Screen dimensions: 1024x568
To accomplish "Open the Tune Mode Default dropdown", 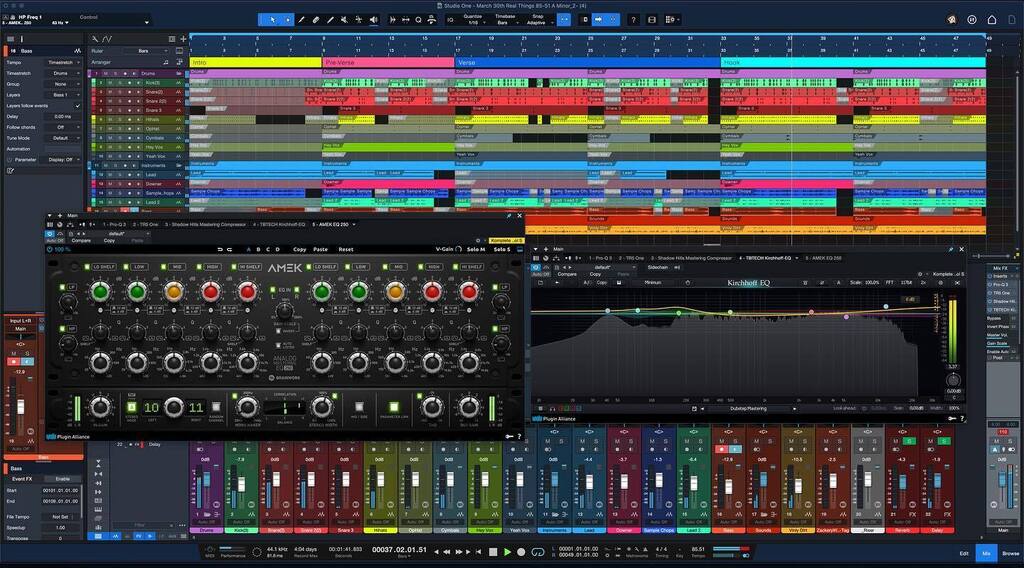I will coord(63,138).
